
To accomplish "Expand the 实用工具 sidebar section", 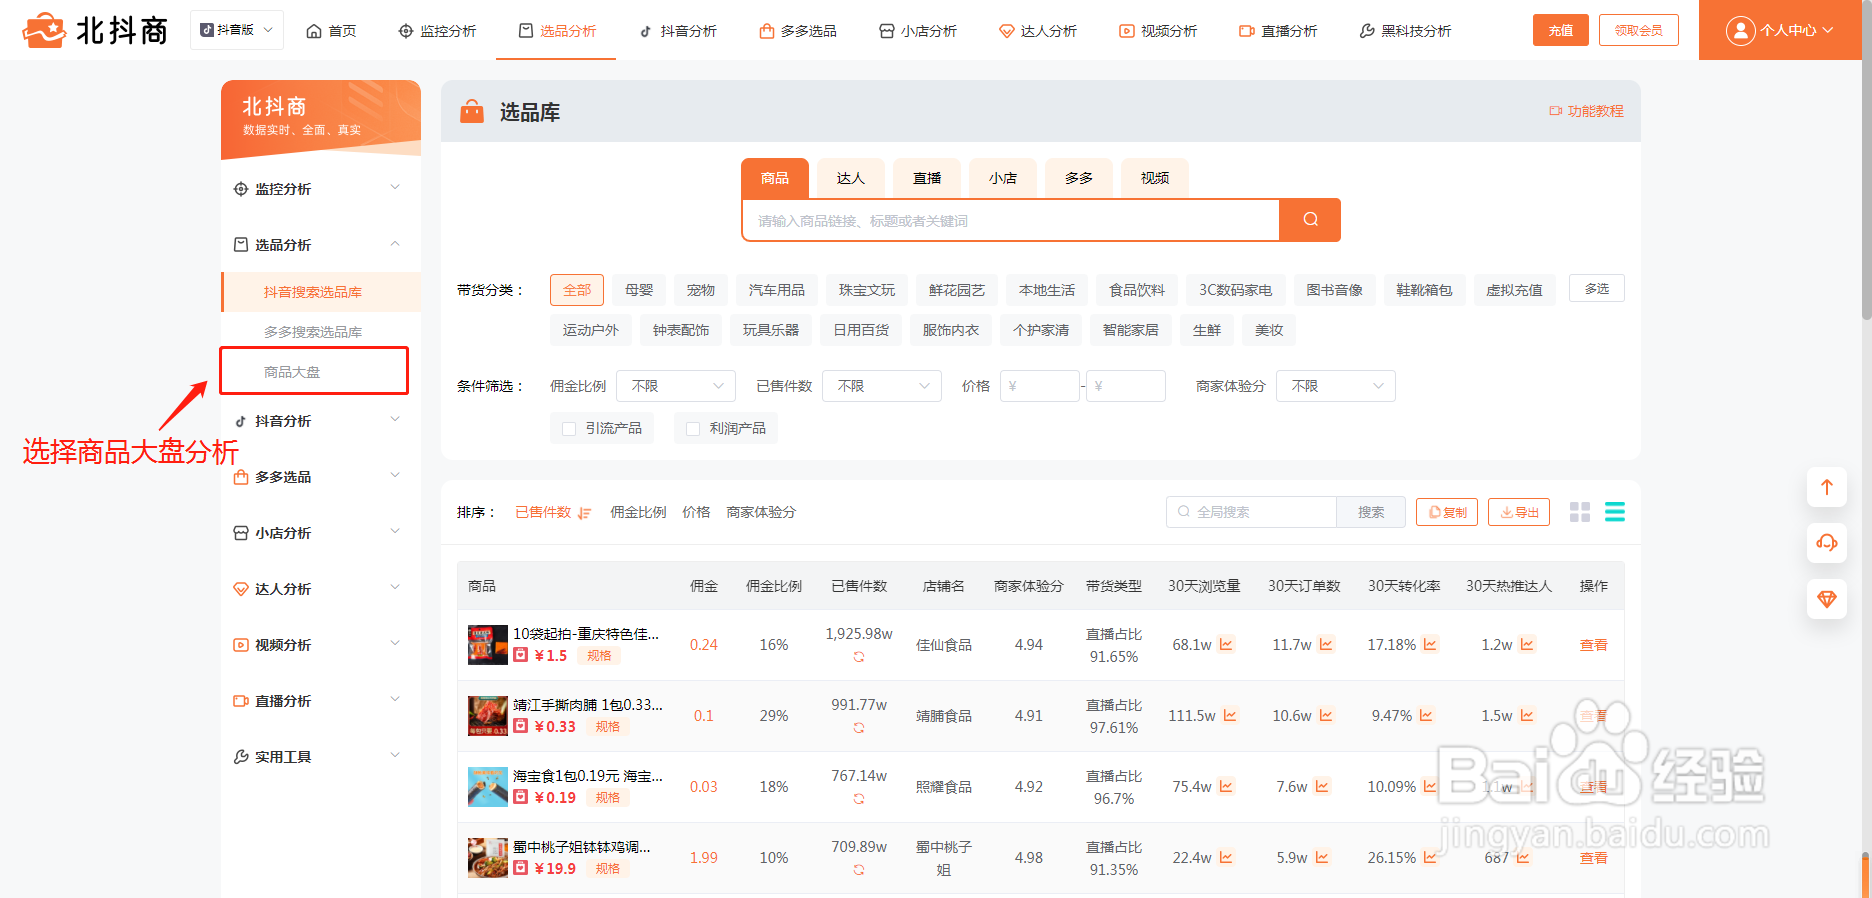I will [320, 756].
